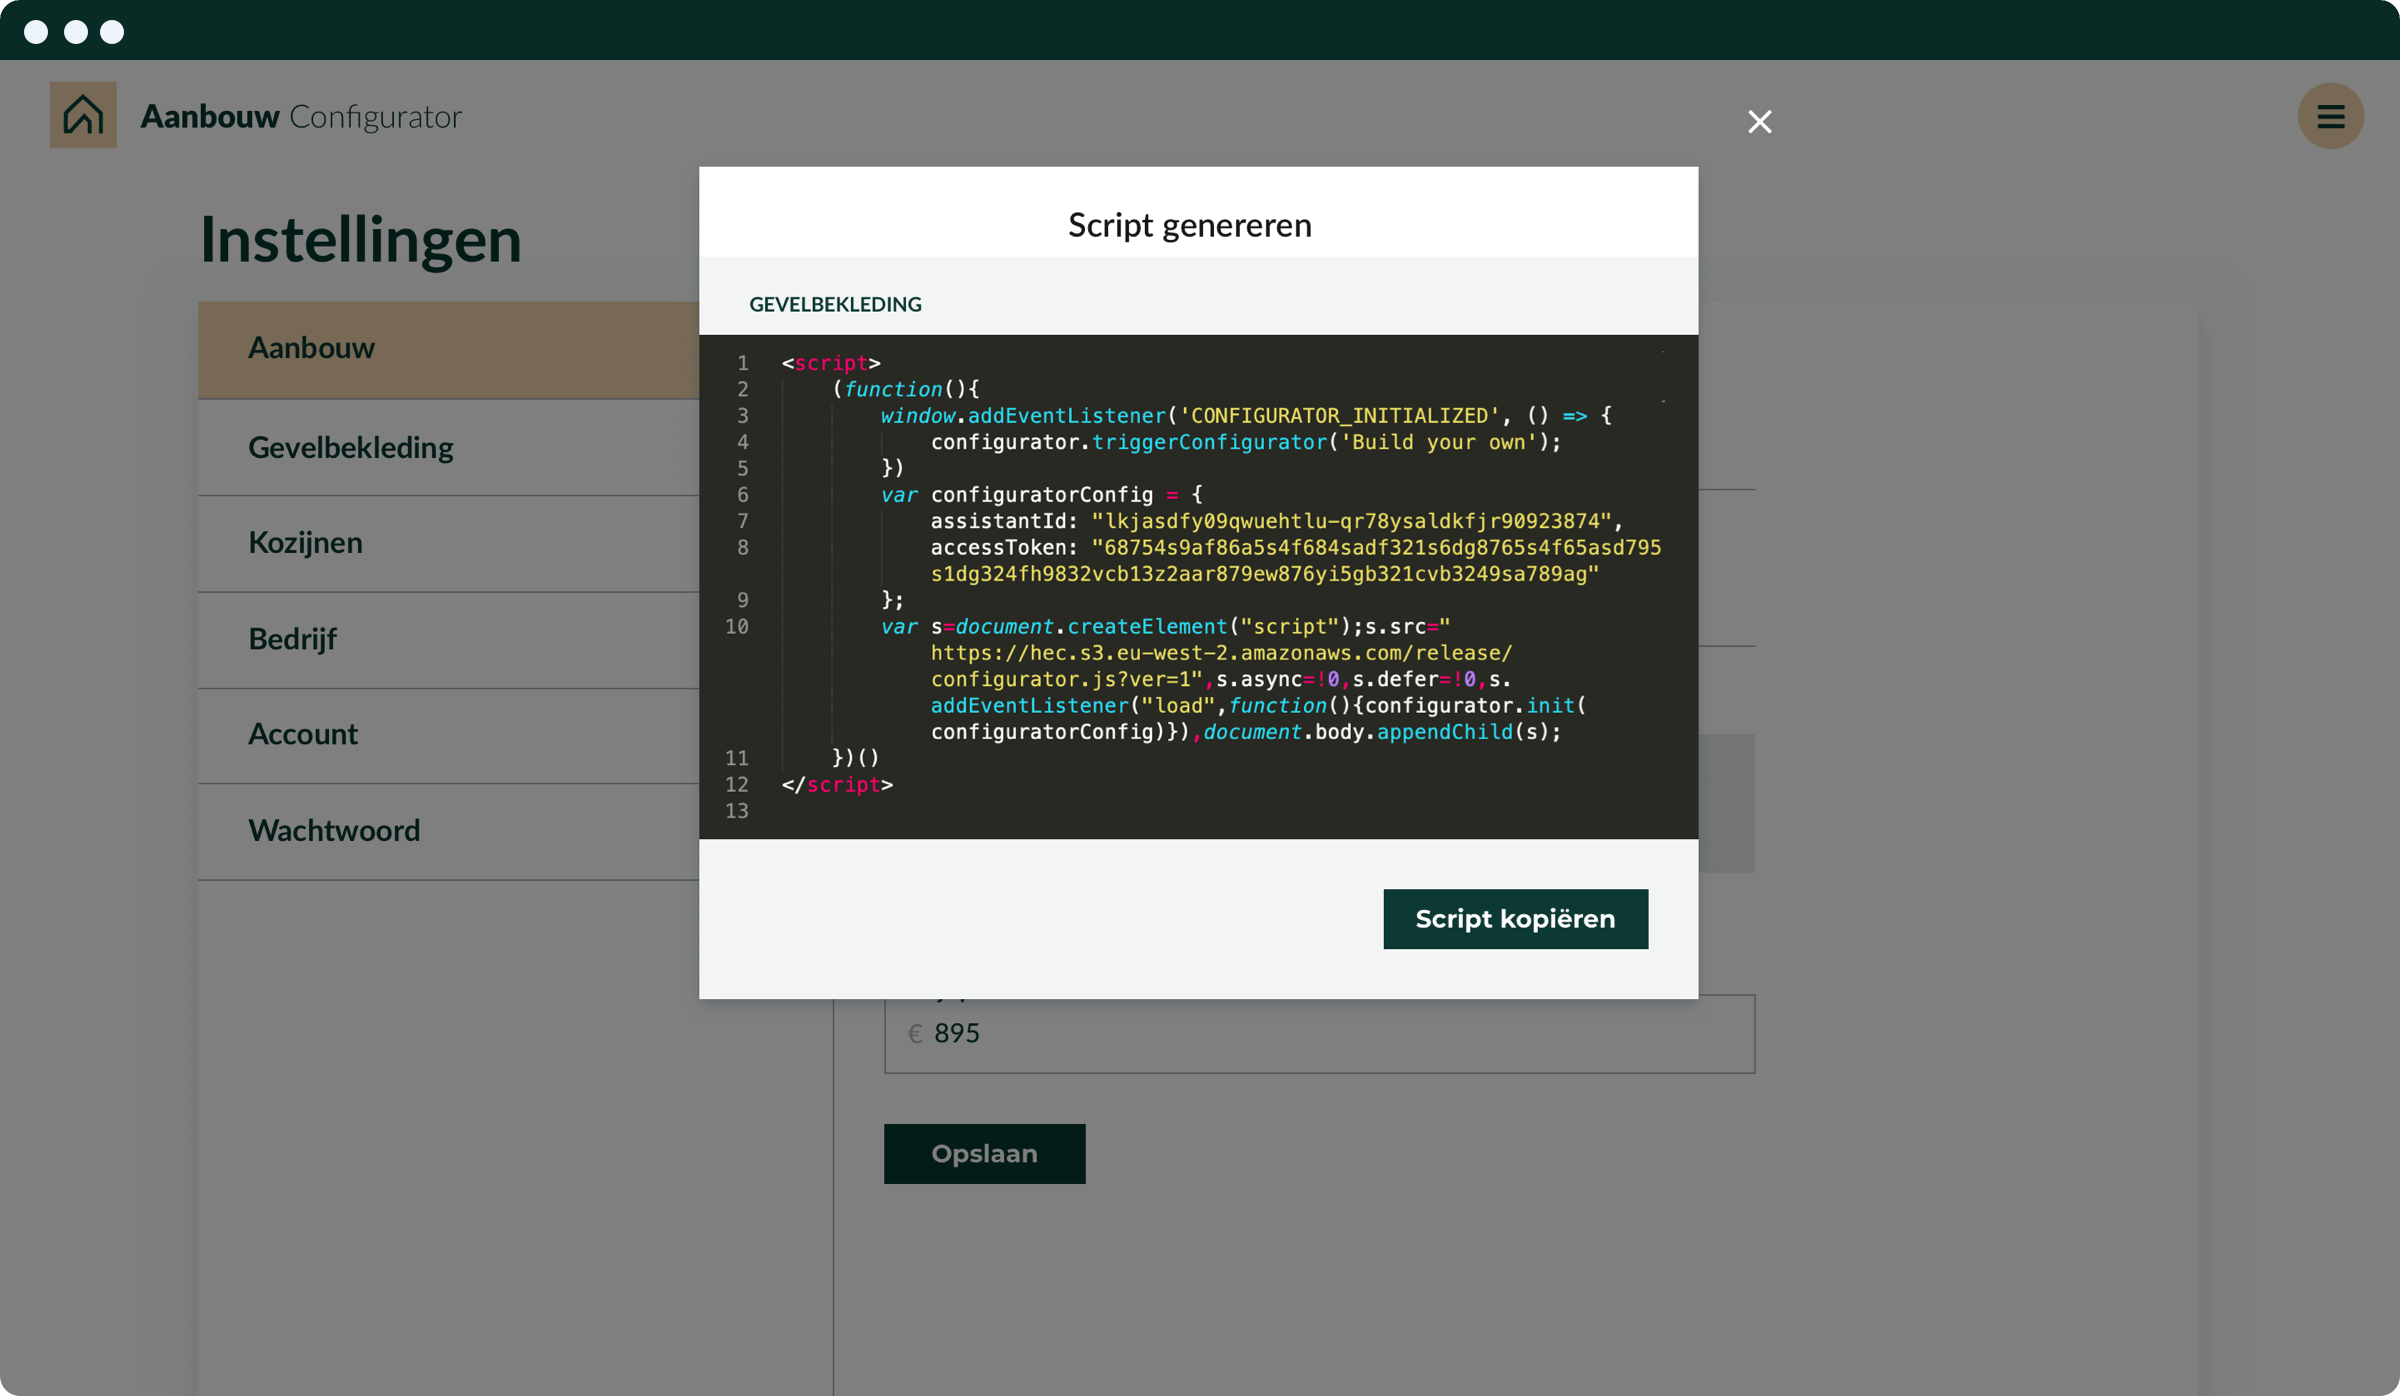Close the Script genereren dialog
Screen dimensions: 2400x1396
[1759, 122]
